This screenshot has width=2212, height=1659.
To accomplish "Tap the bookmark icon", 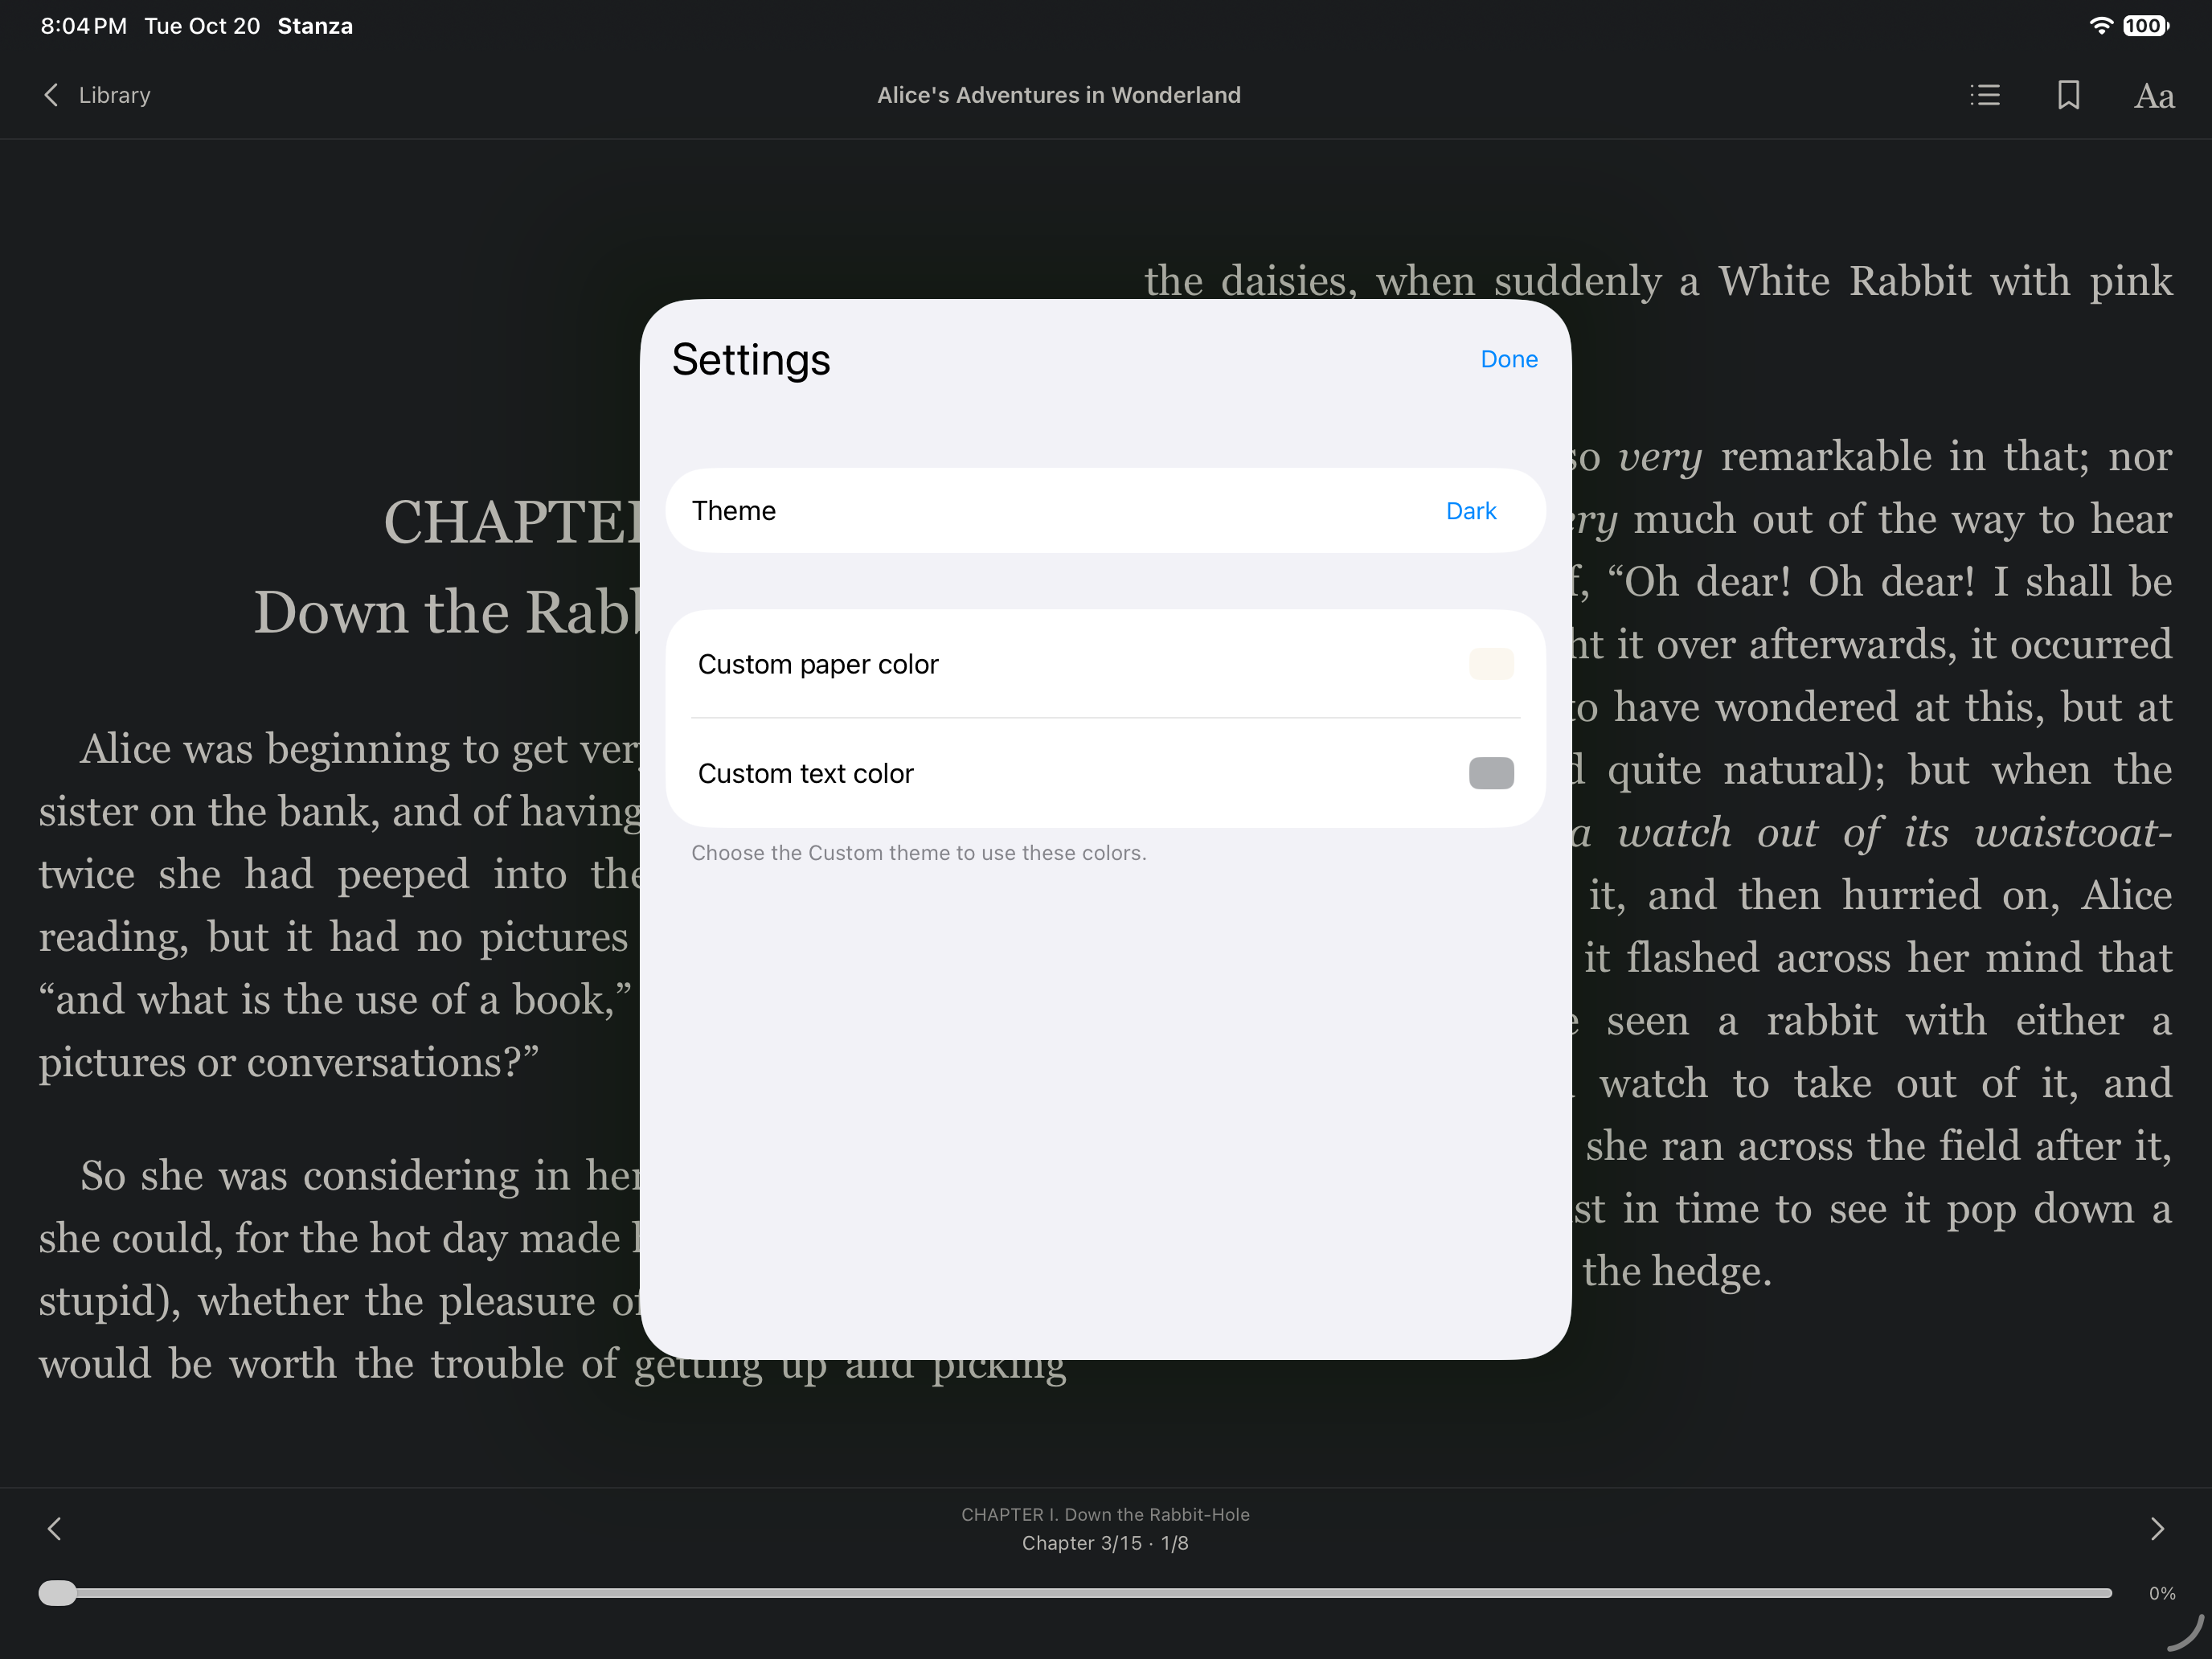I will pos(2069,95).
